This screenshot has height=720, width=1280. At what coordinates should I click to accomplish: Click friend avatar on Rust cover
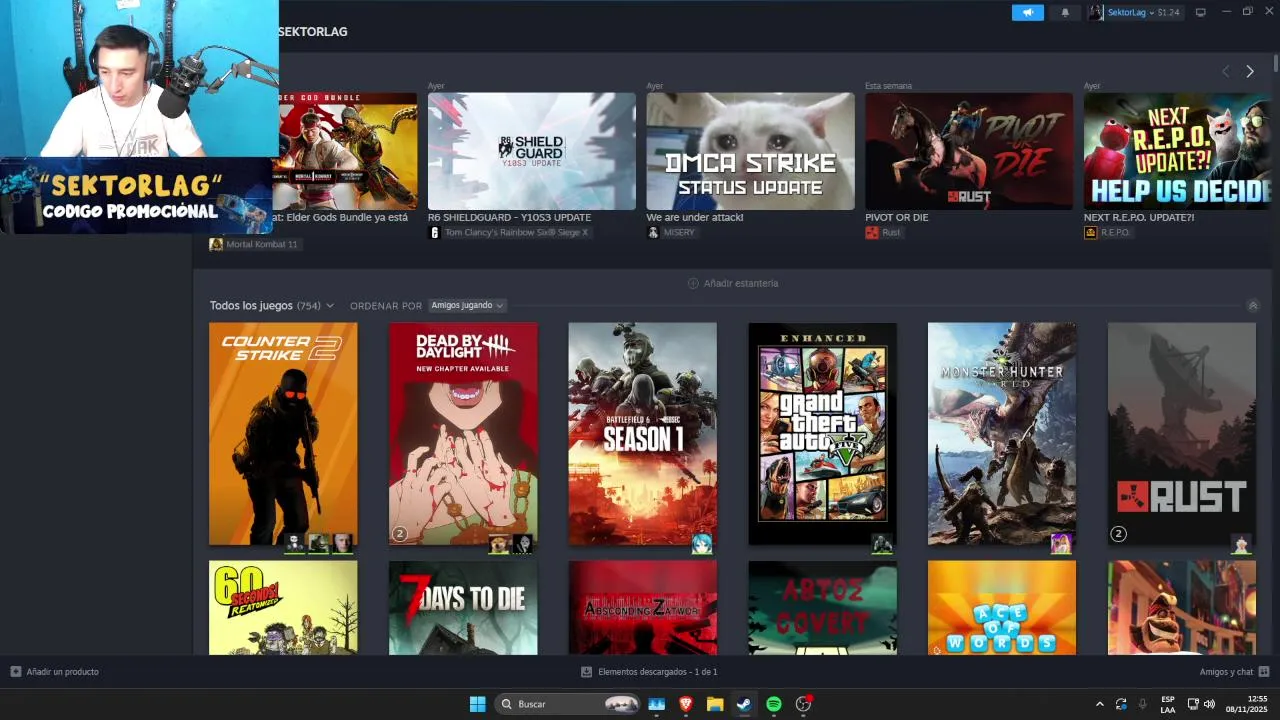[1241, 543]
